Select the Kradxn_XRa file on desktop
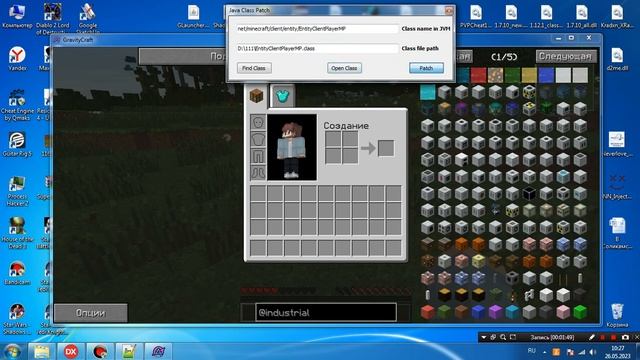Viewport: 640px width, 360px height. 617,16
